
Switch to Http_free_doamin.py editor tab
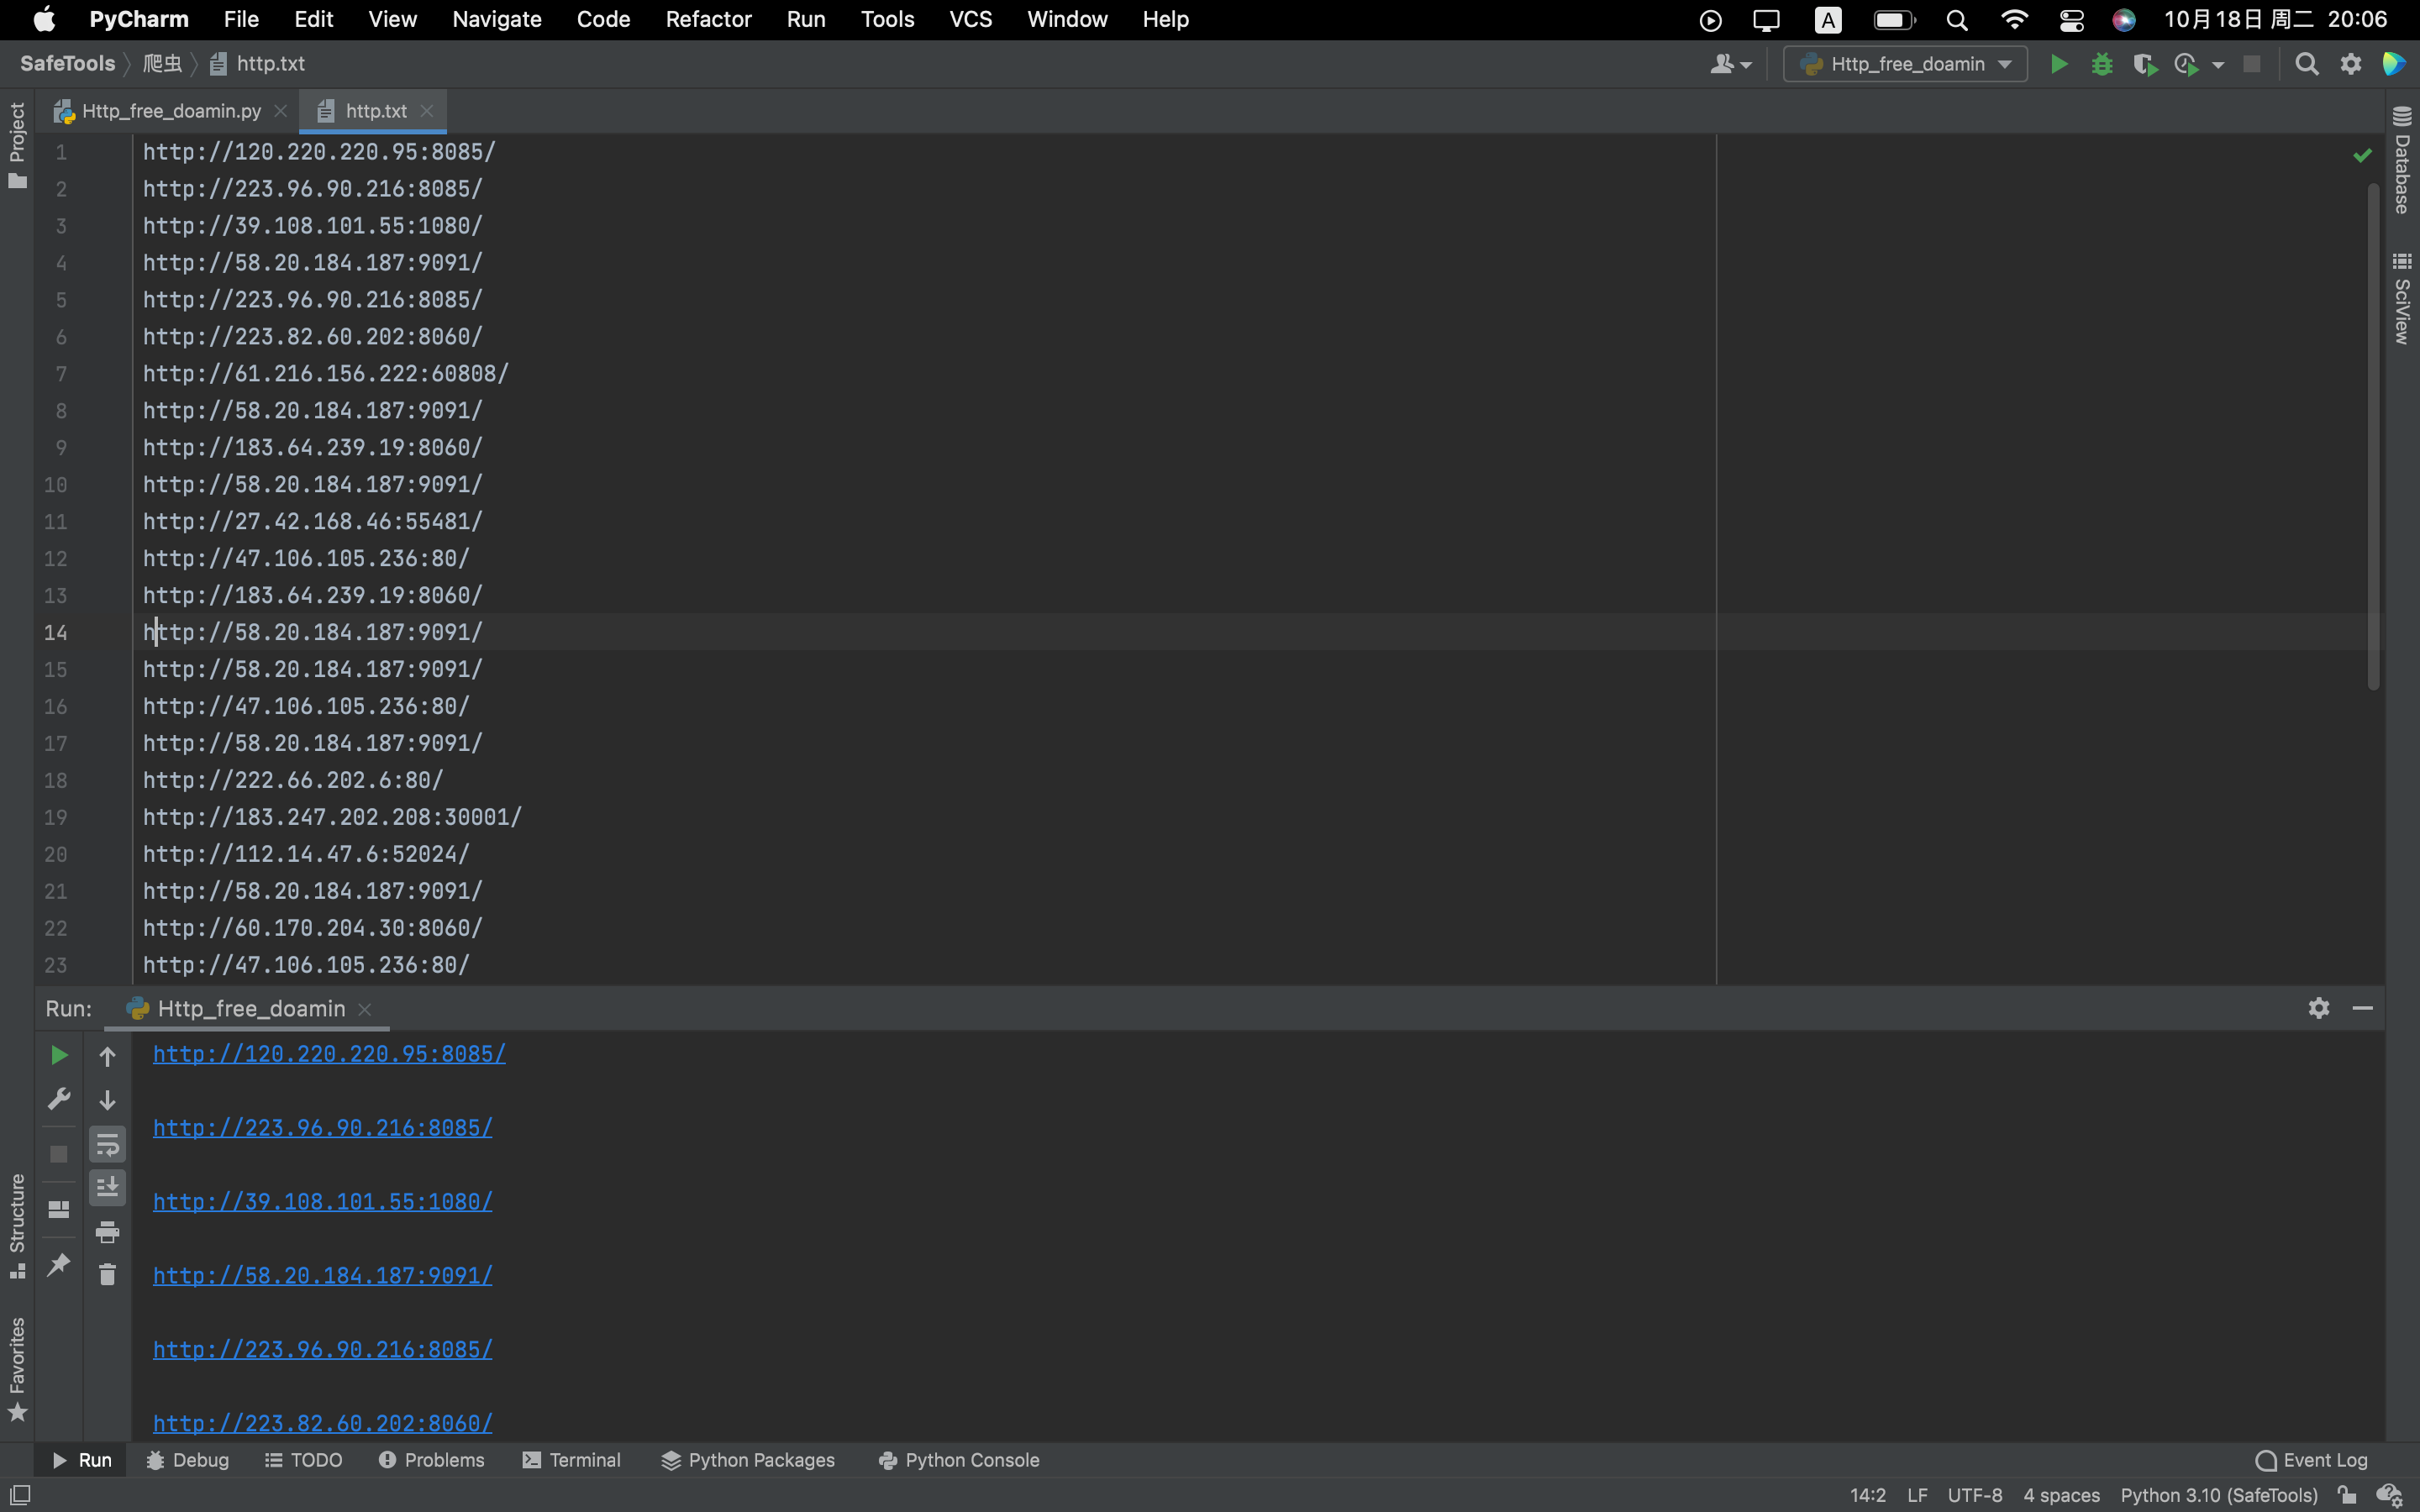[170, 111]
